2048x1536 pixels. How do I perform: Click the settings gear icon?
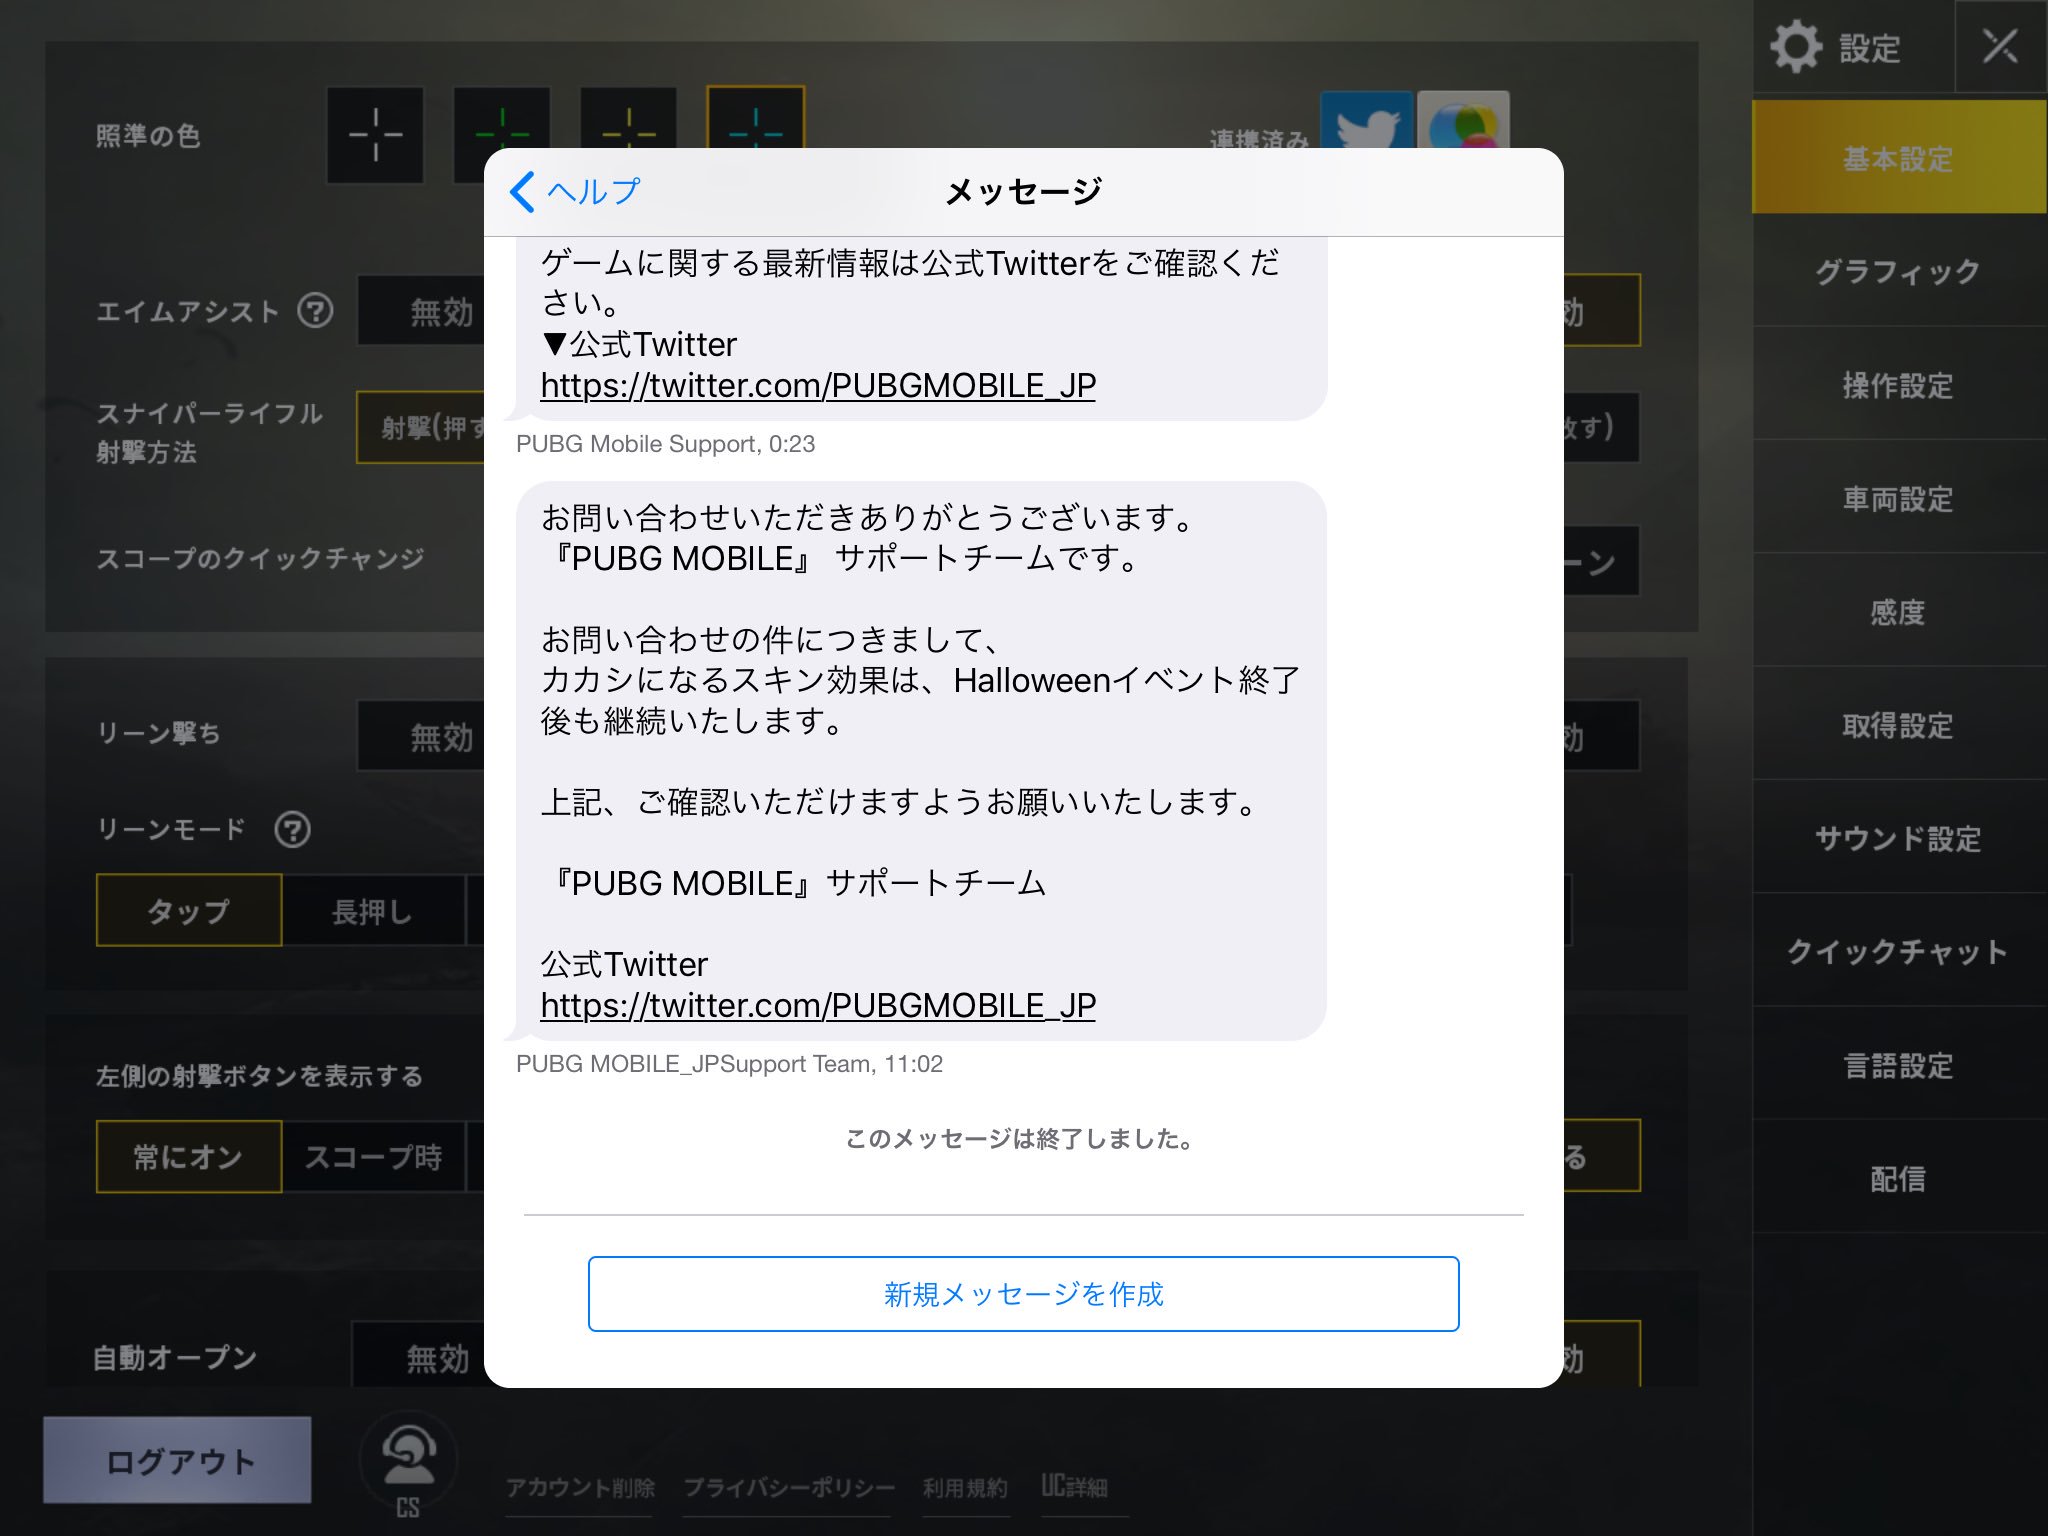1796,47
